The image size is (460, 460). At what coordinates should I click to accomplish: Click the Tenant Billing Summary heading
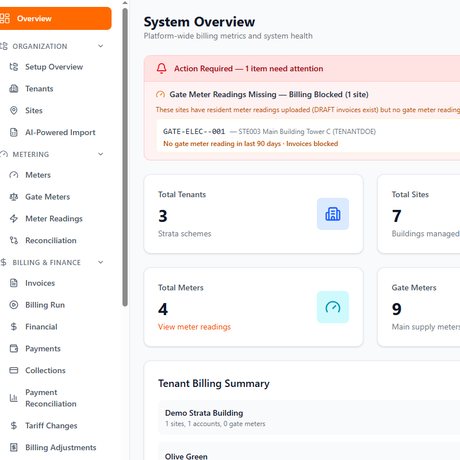214,383
